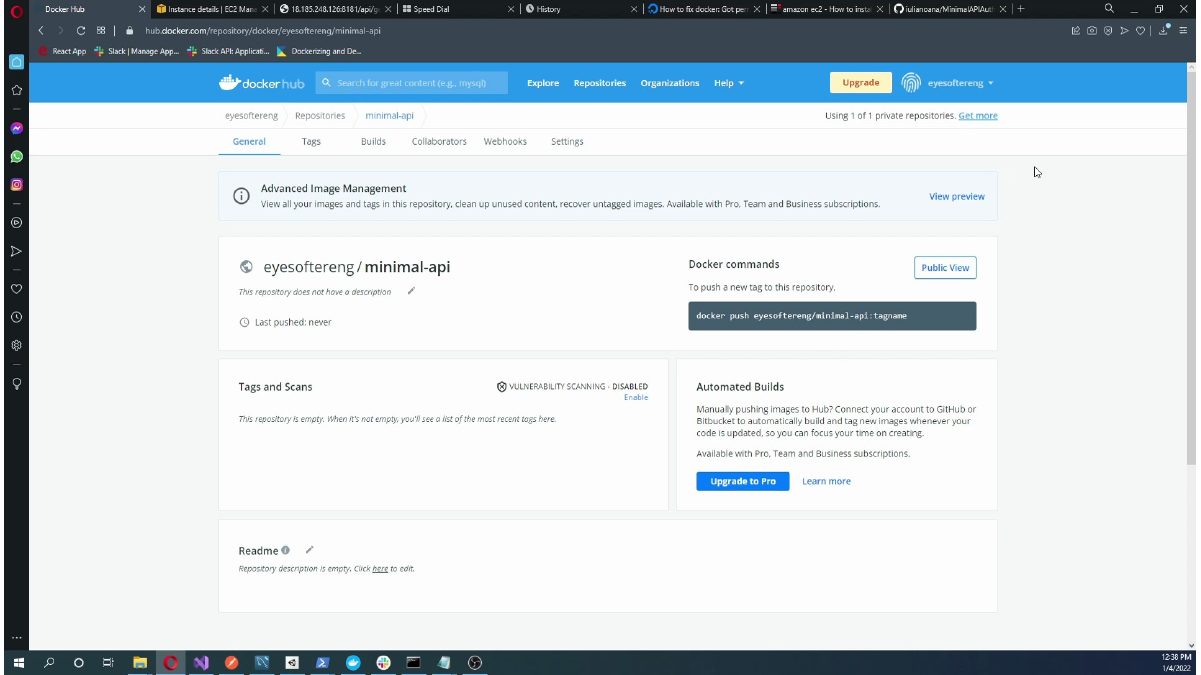The height and width of the screenshot is (675, 1201).
Task: Open File Explorer from the taskbar
Action: (x=140, y=662)
